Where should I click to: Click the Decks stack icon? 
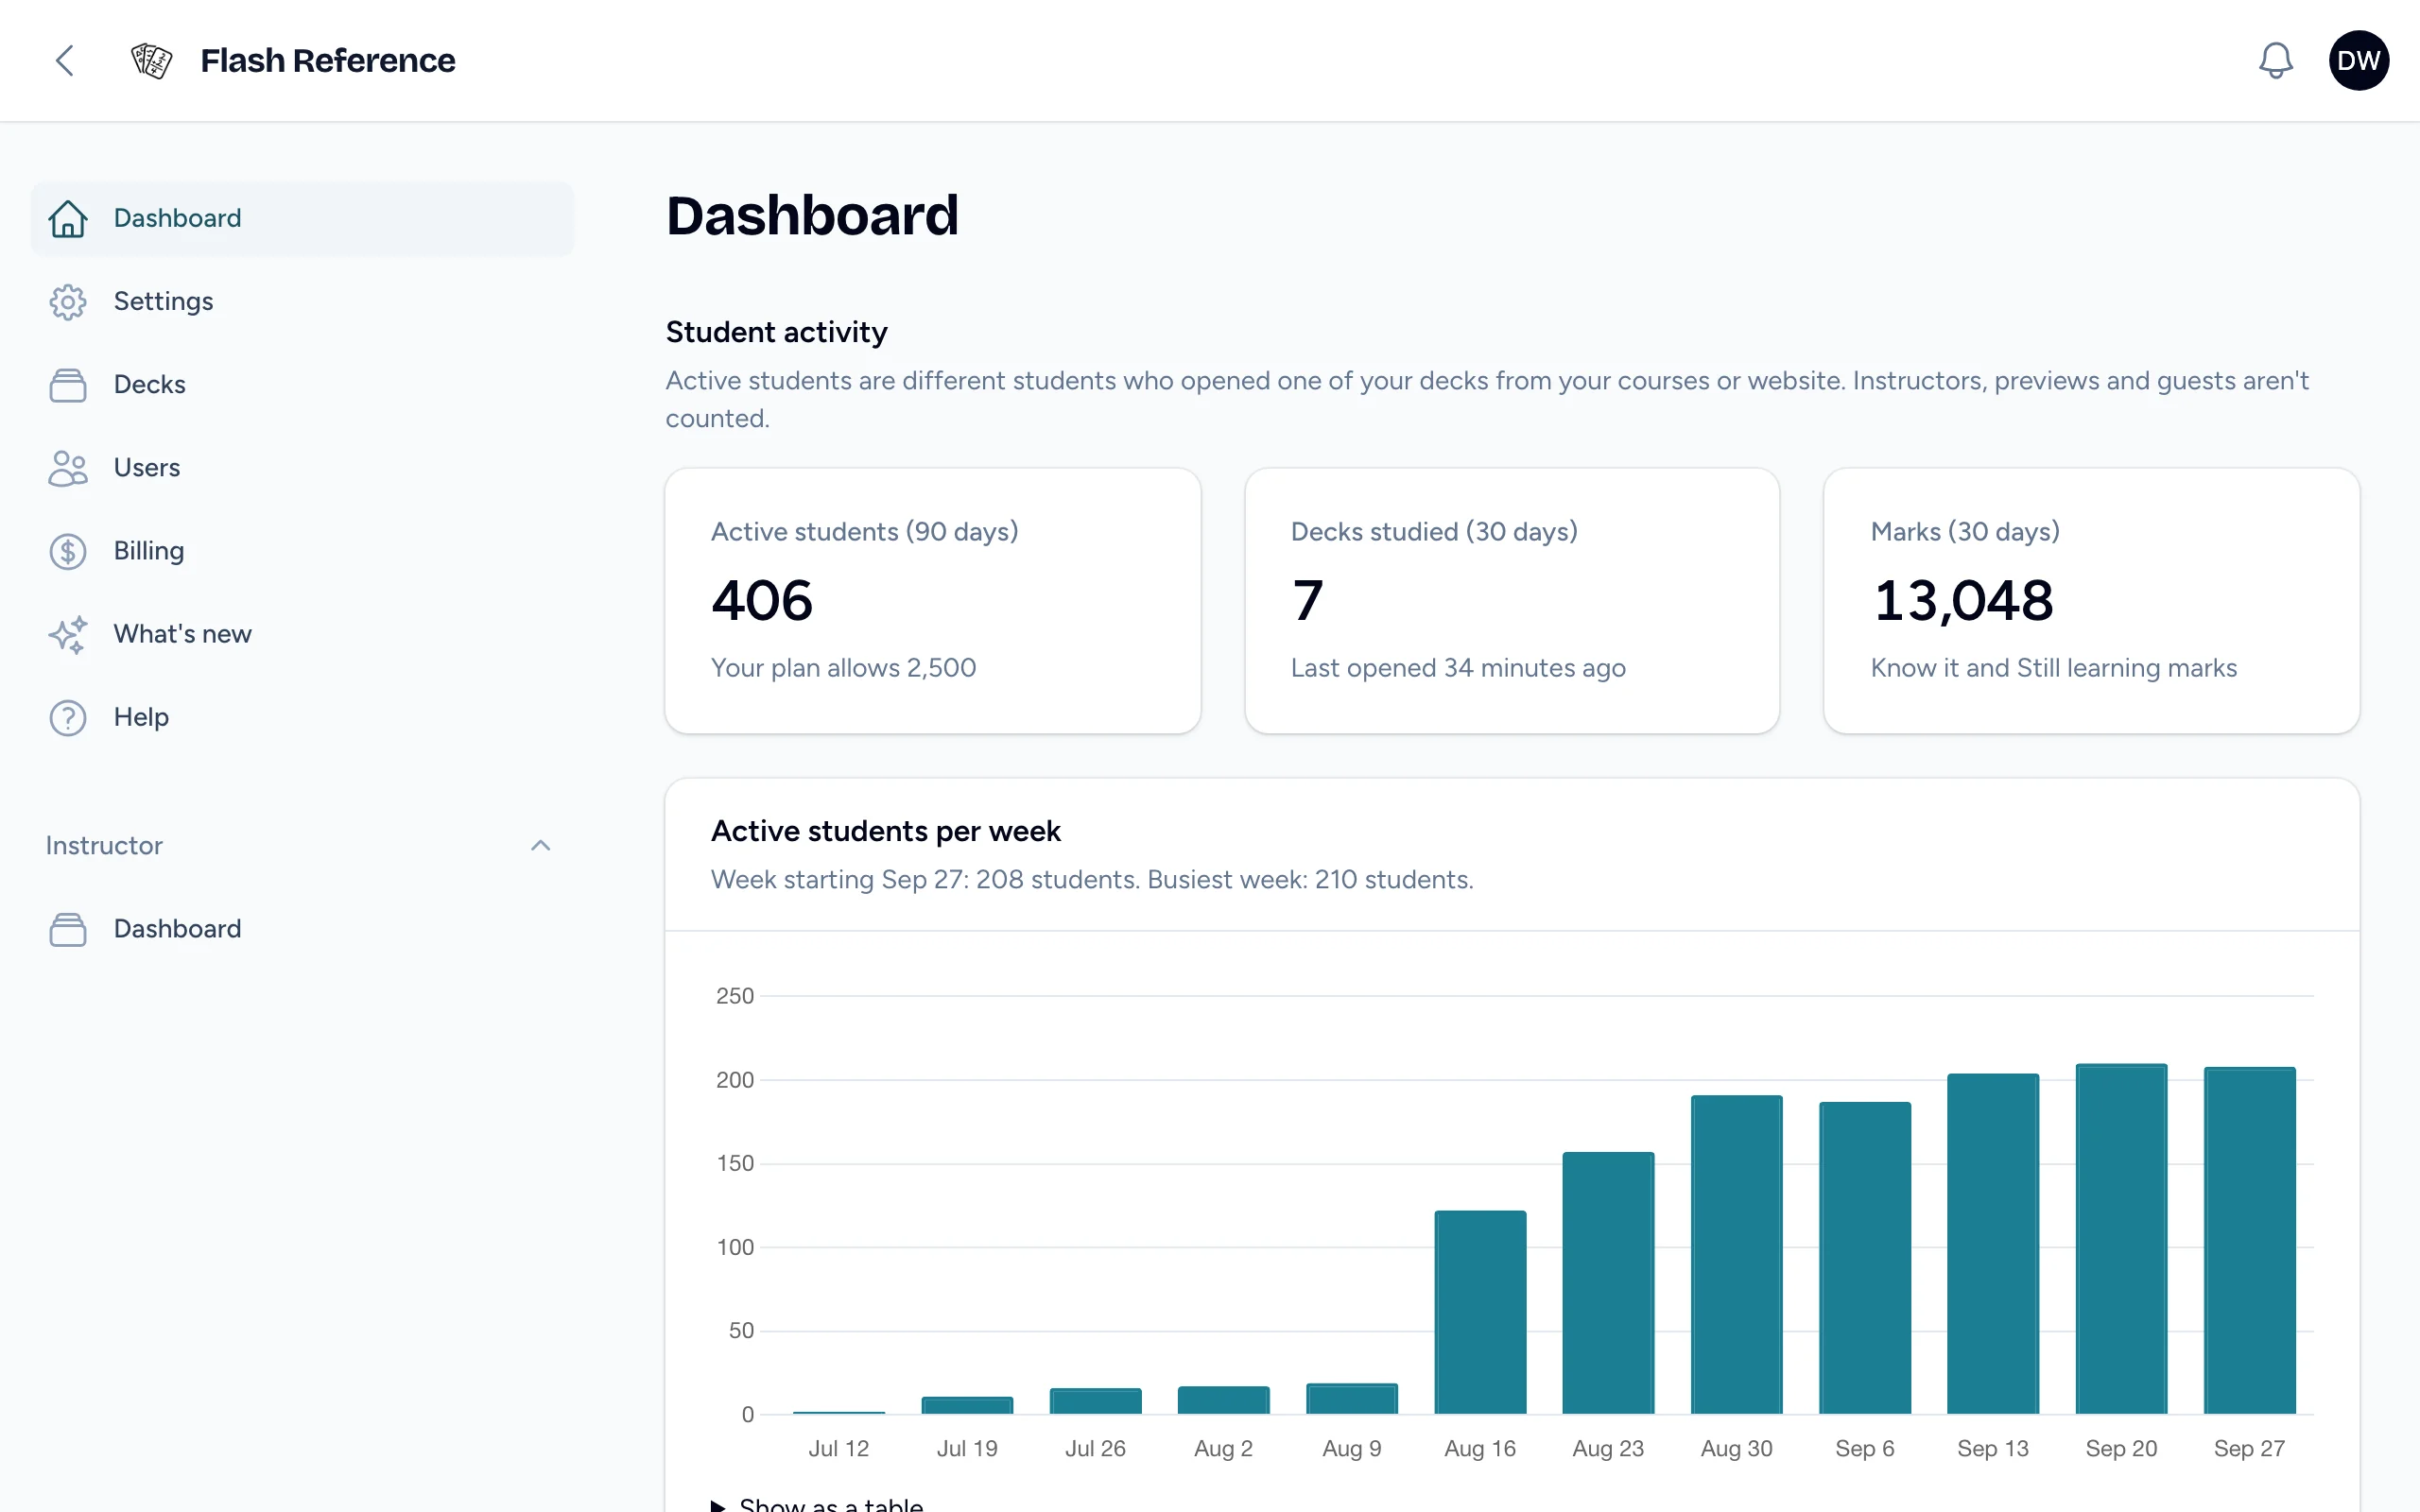tap(68, 385)
